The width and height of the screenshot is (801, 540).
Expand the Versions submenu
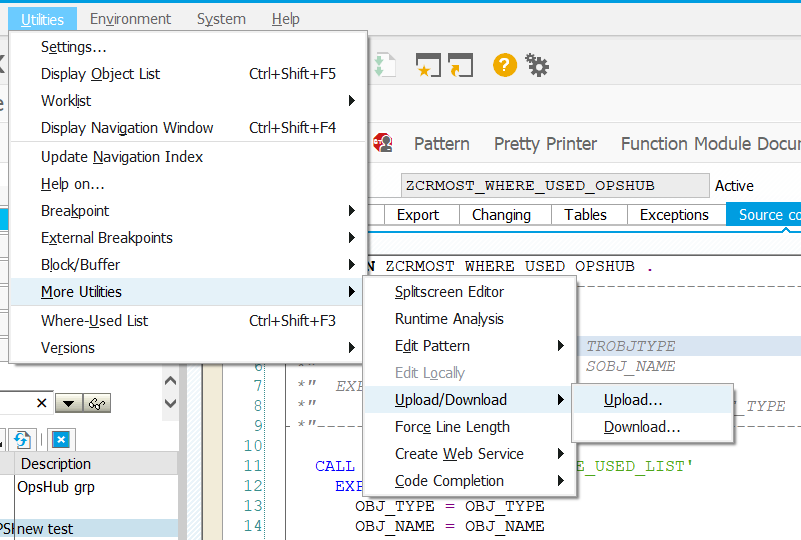click(186, 348)
